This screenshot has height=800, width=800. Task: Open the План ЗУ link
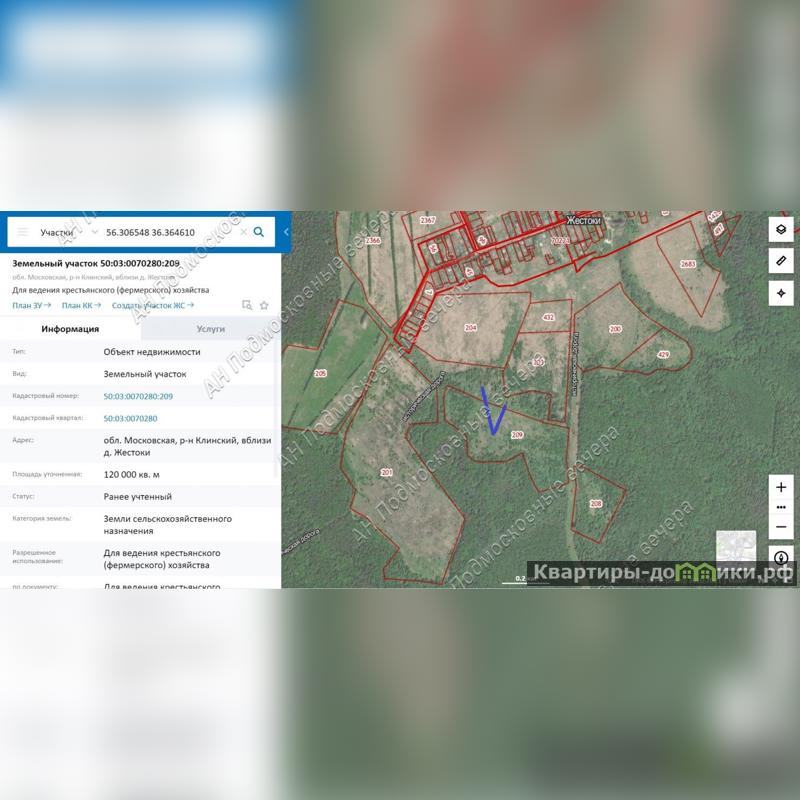pos(31,305)
